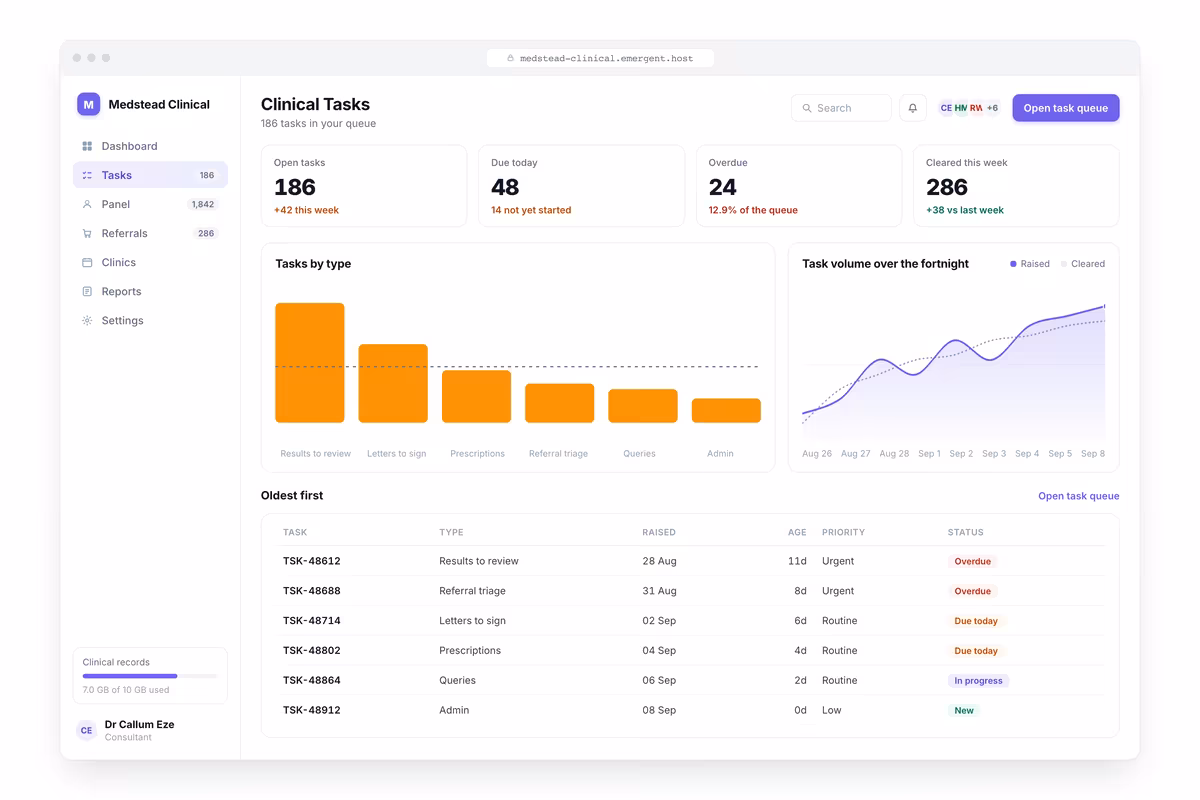Toggle the Raised series legend
Image resolution: width=1200 pixels, height=800 pixels.
click(1030, 264)
